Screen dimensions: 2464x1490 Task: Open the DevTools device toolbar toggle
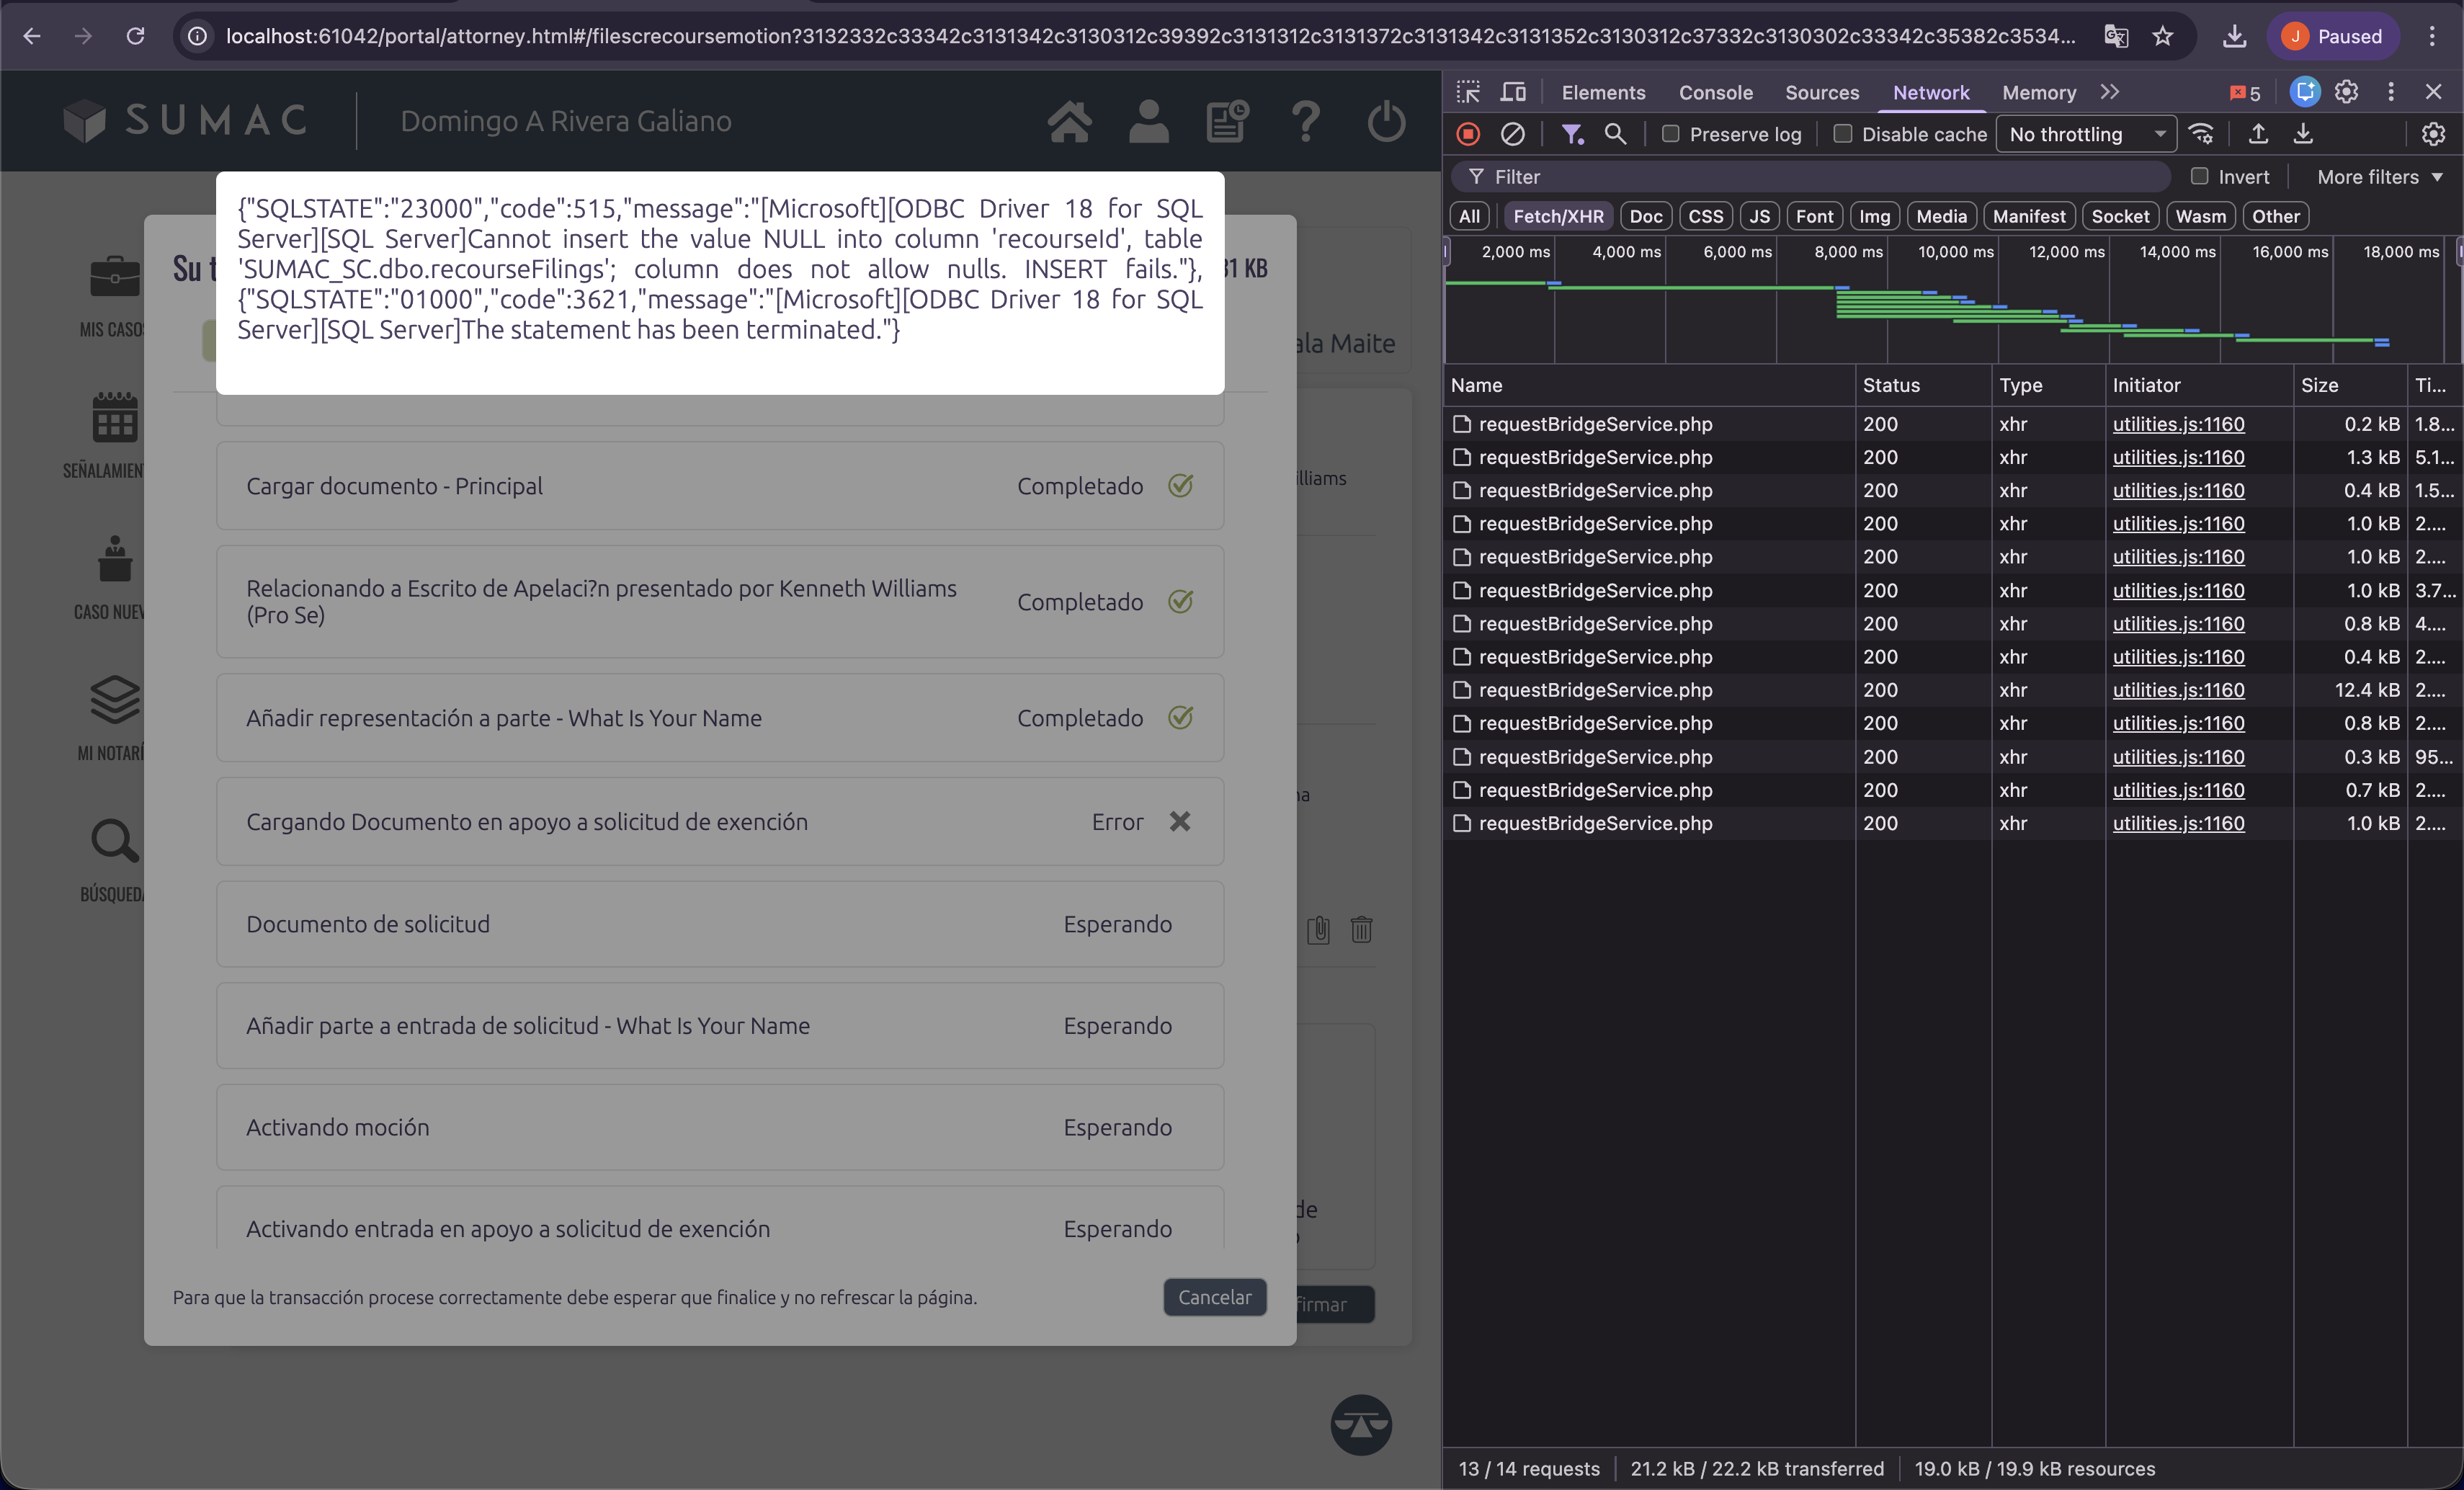1513,92
